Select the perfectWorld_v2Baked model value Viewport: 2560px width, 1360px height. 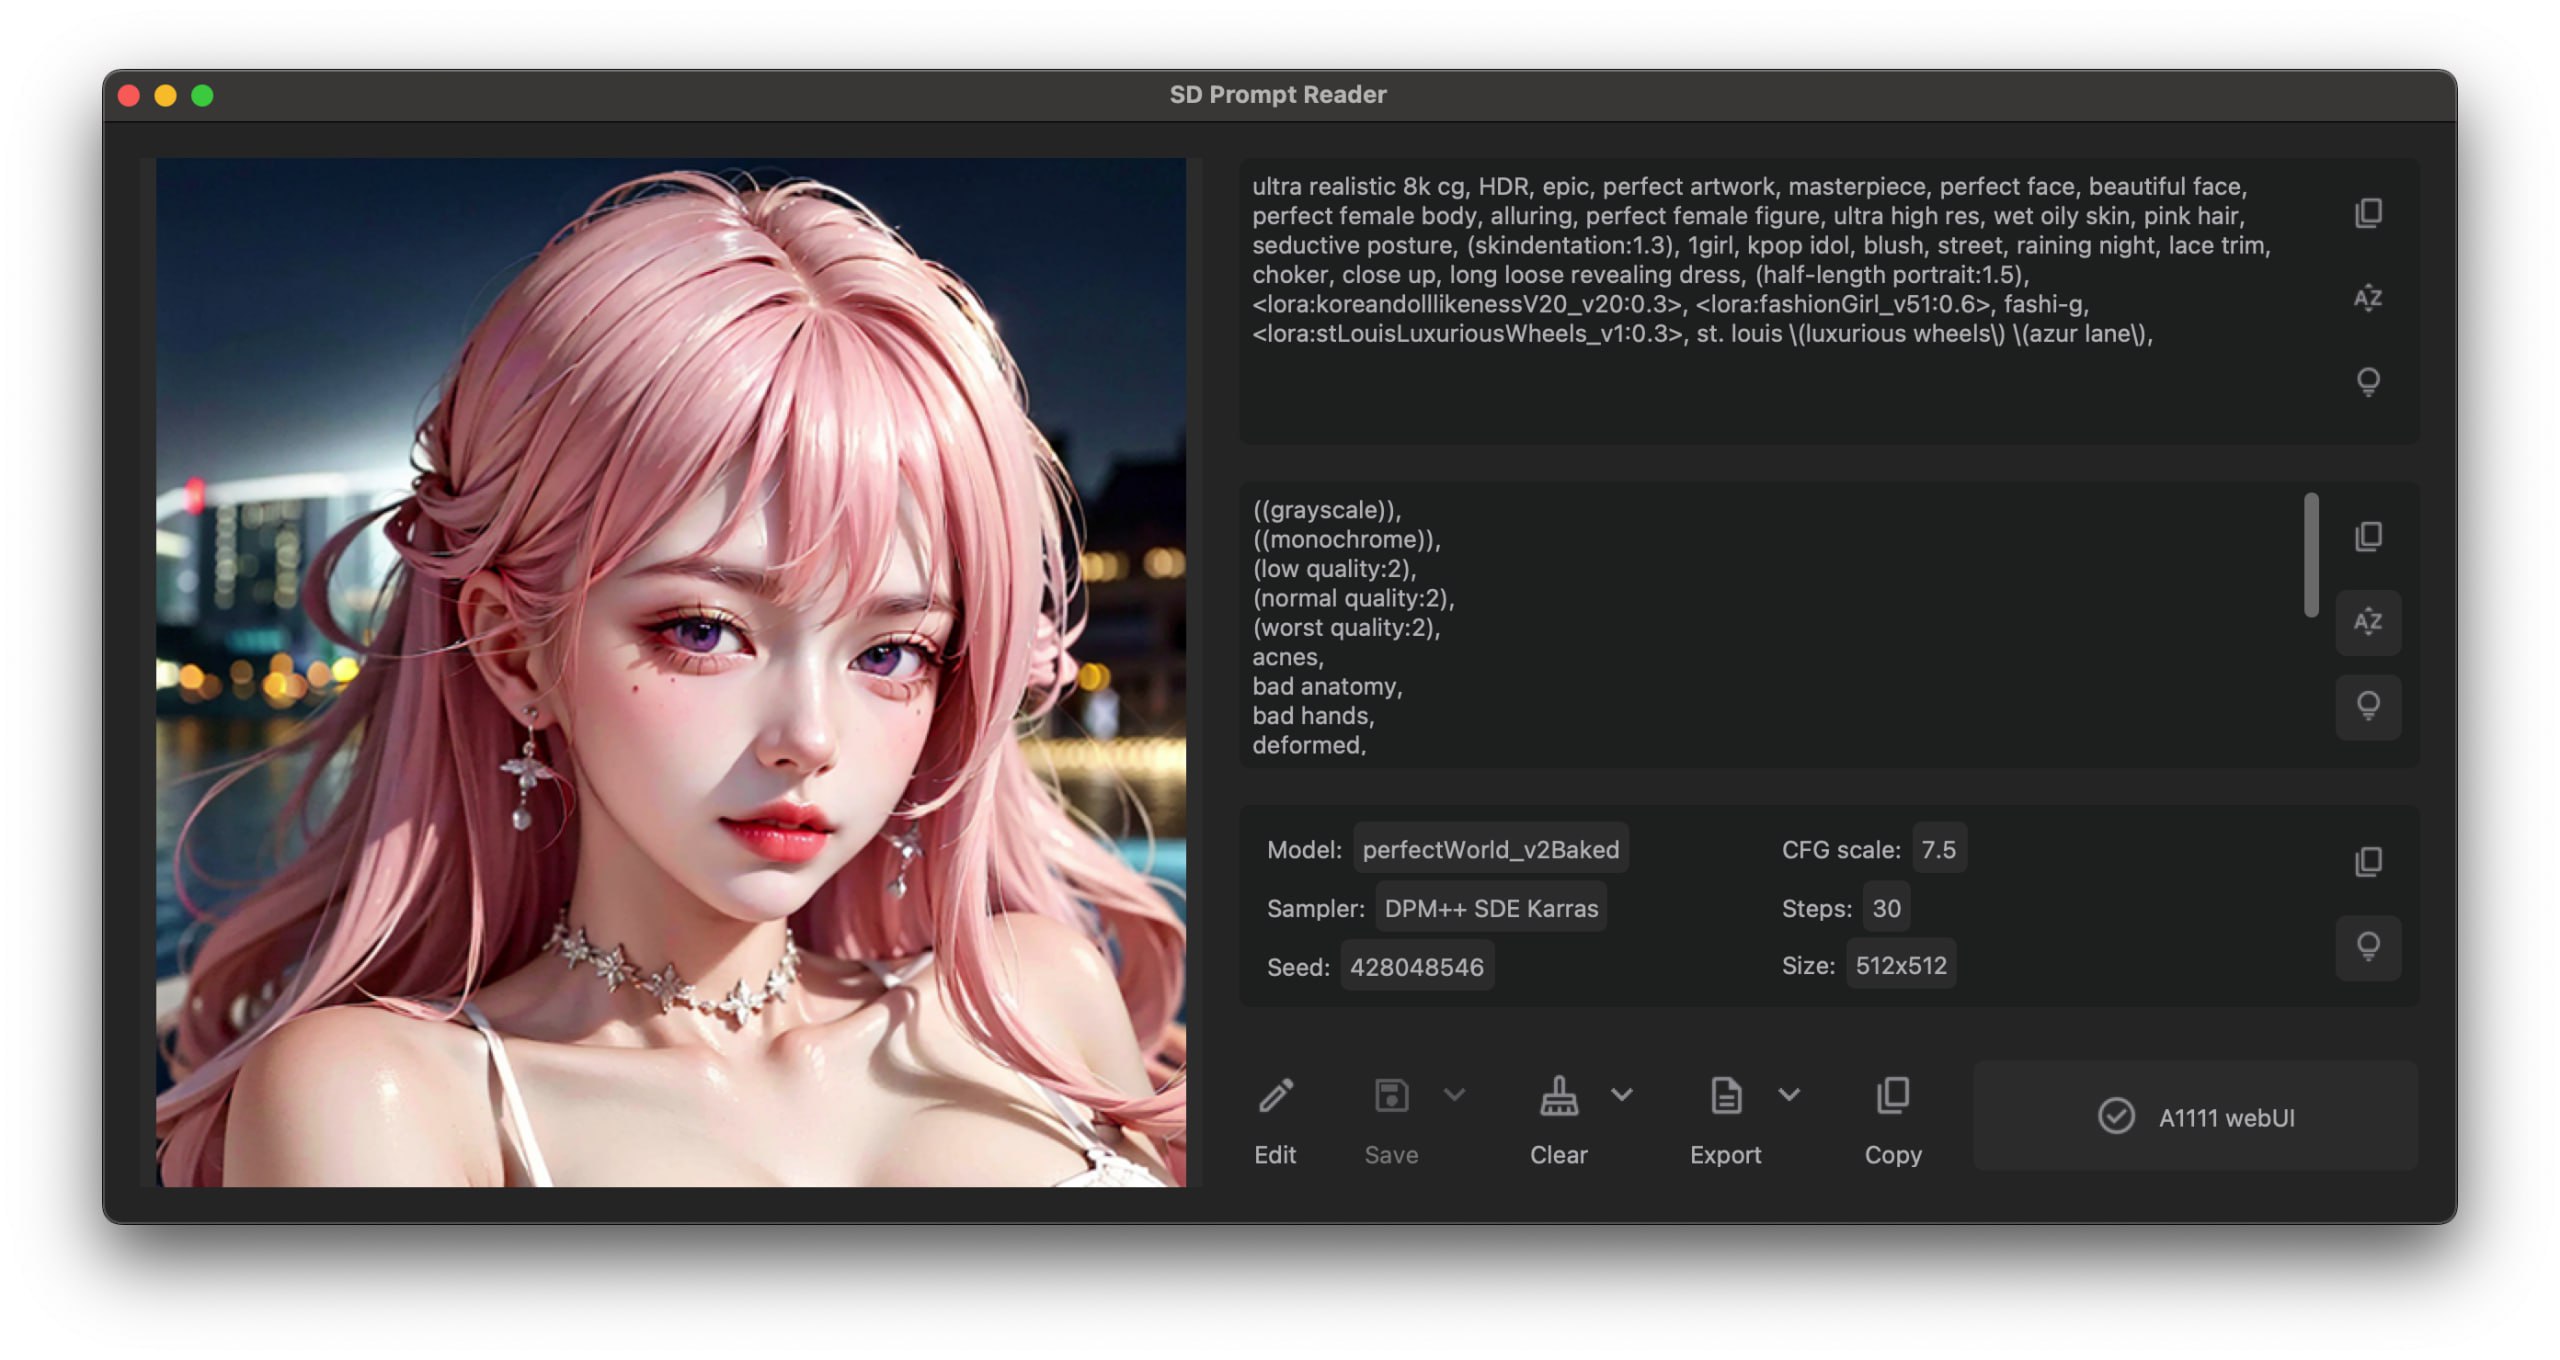coord(1490,849)
